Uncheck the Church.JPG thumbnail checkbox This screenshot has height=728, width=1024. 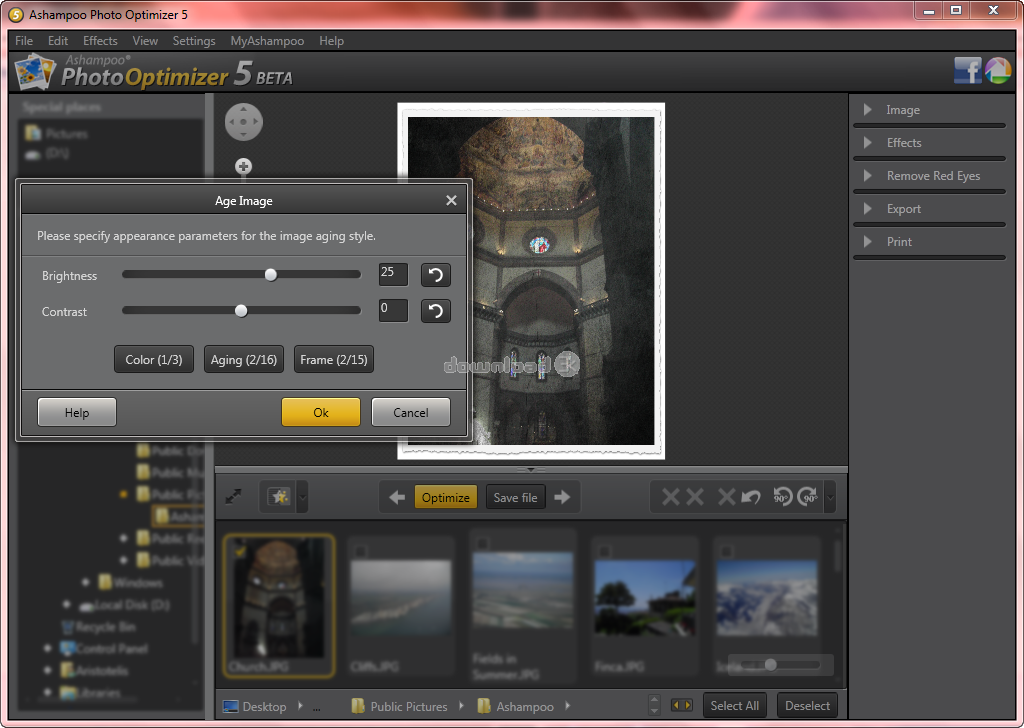point(240,552)
